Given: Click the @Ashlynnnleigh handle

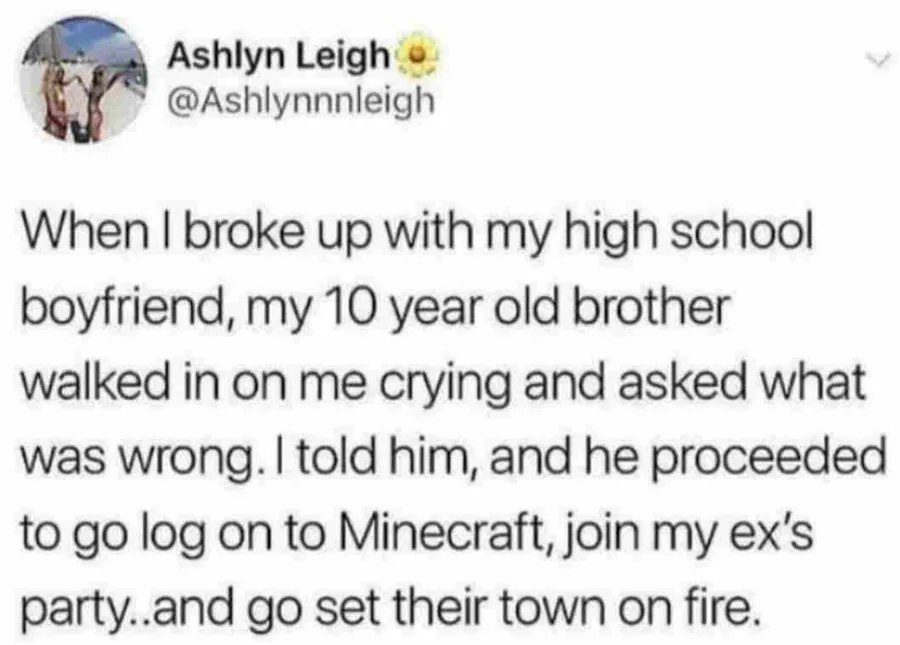Looking at the screenshot, I should click(x=300, y=102).
